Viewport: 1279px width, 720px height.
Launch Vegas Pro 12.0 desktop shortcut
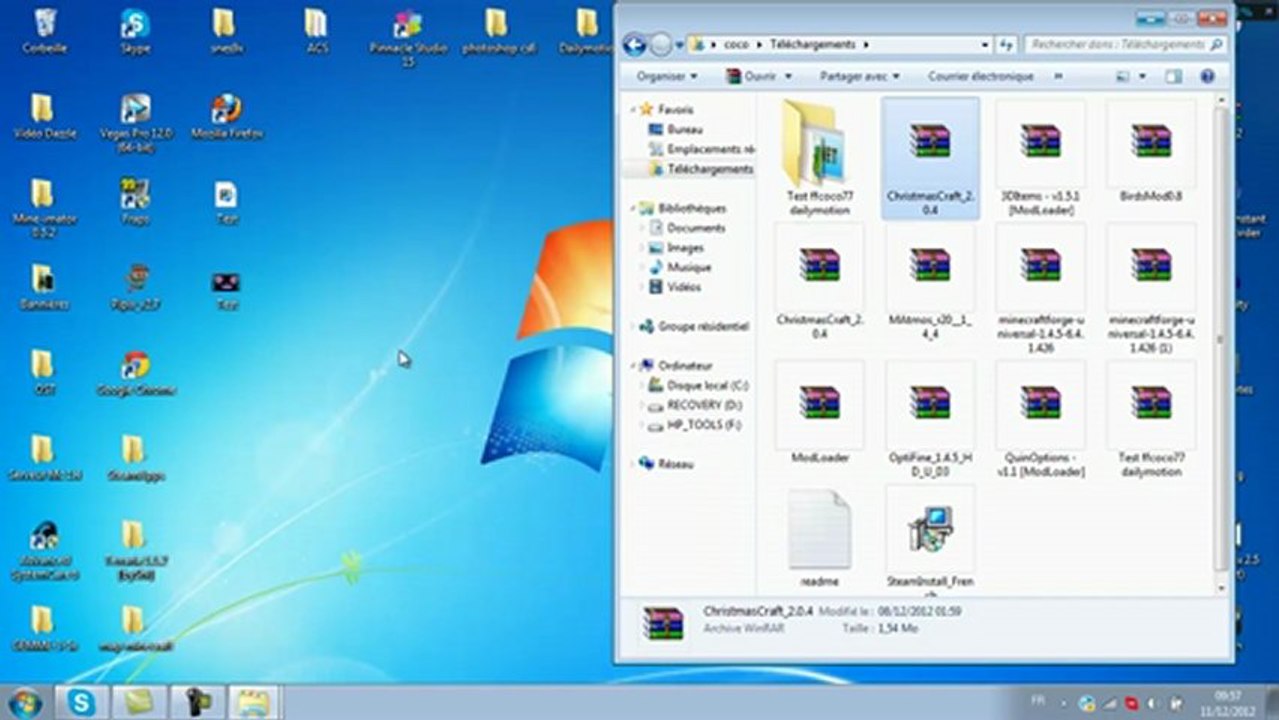pos(135,122)
